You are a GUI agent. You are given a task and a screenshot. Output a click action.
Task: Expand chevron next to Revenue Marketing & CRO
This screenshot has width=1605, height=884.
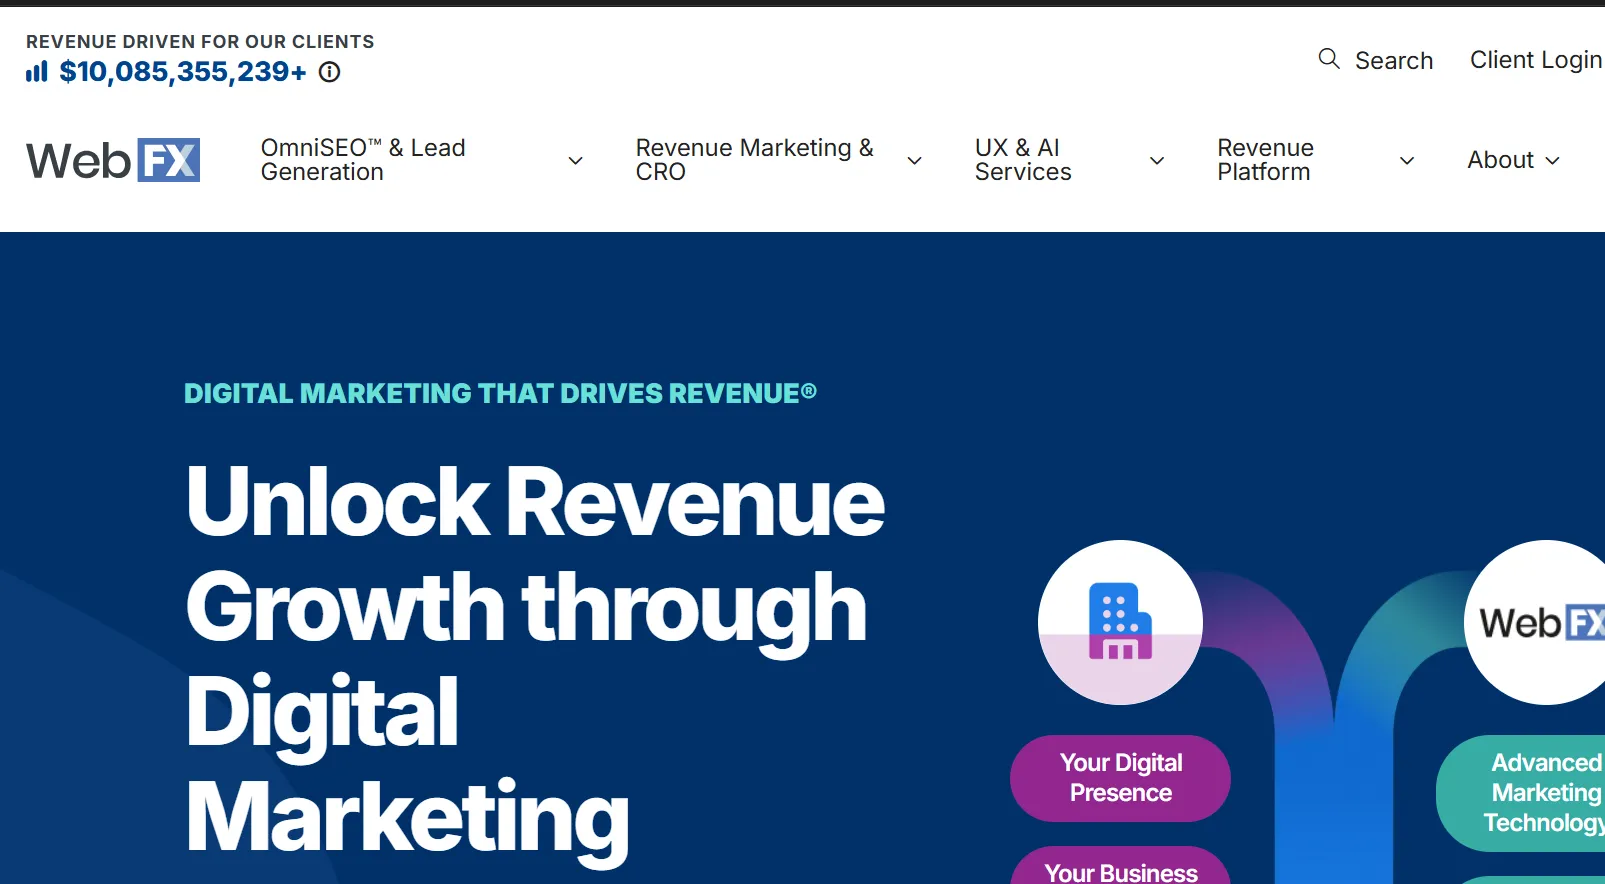[x=914, y=161]
